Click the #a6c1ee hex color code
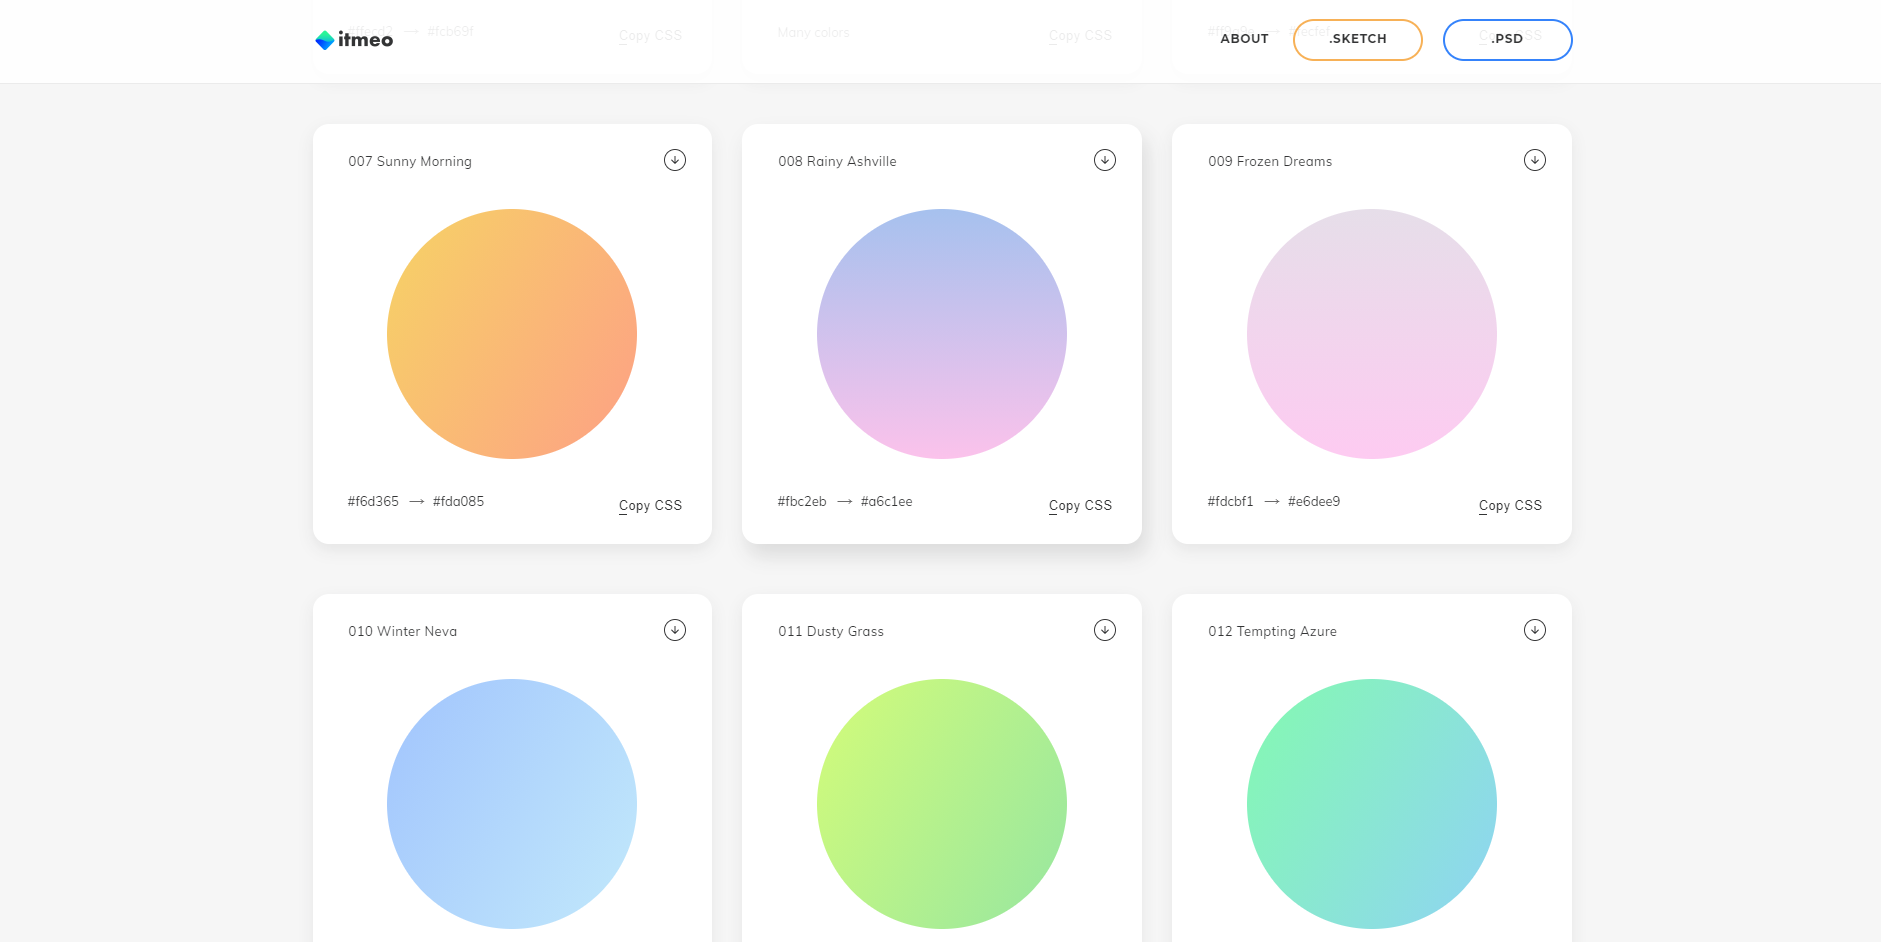Viewport: 1881px width, 942px height. pyautogui.click(x=886, y=502)
